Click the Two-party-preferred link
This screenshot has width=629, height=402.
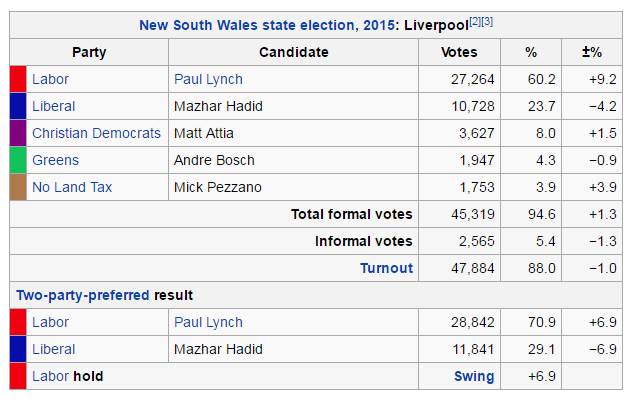(x=83, y=295)
